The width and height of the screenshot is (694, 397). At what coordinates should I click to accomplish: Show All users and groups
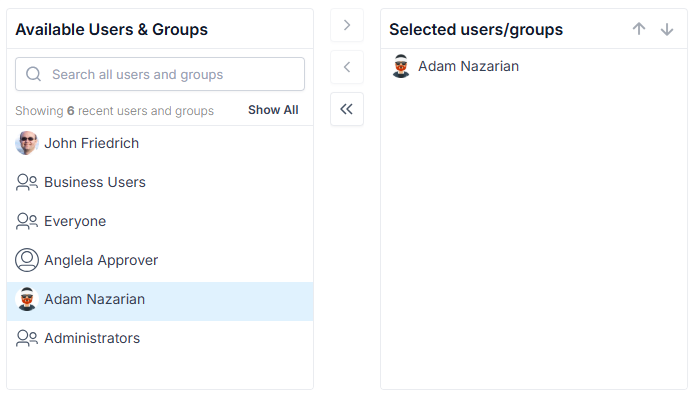273,110
